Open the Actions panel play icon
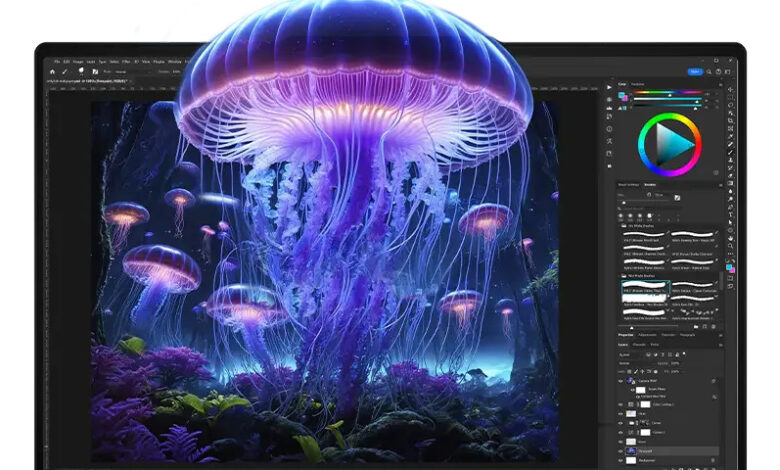 pyautogui.click(x=609, y=88)
